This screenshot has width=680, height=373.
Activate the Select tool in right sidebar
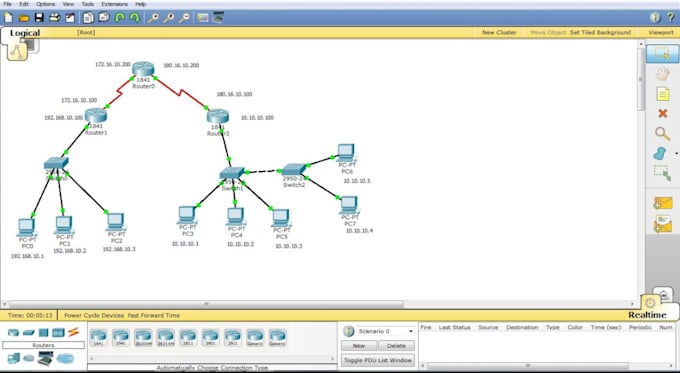tap(662, 54)
